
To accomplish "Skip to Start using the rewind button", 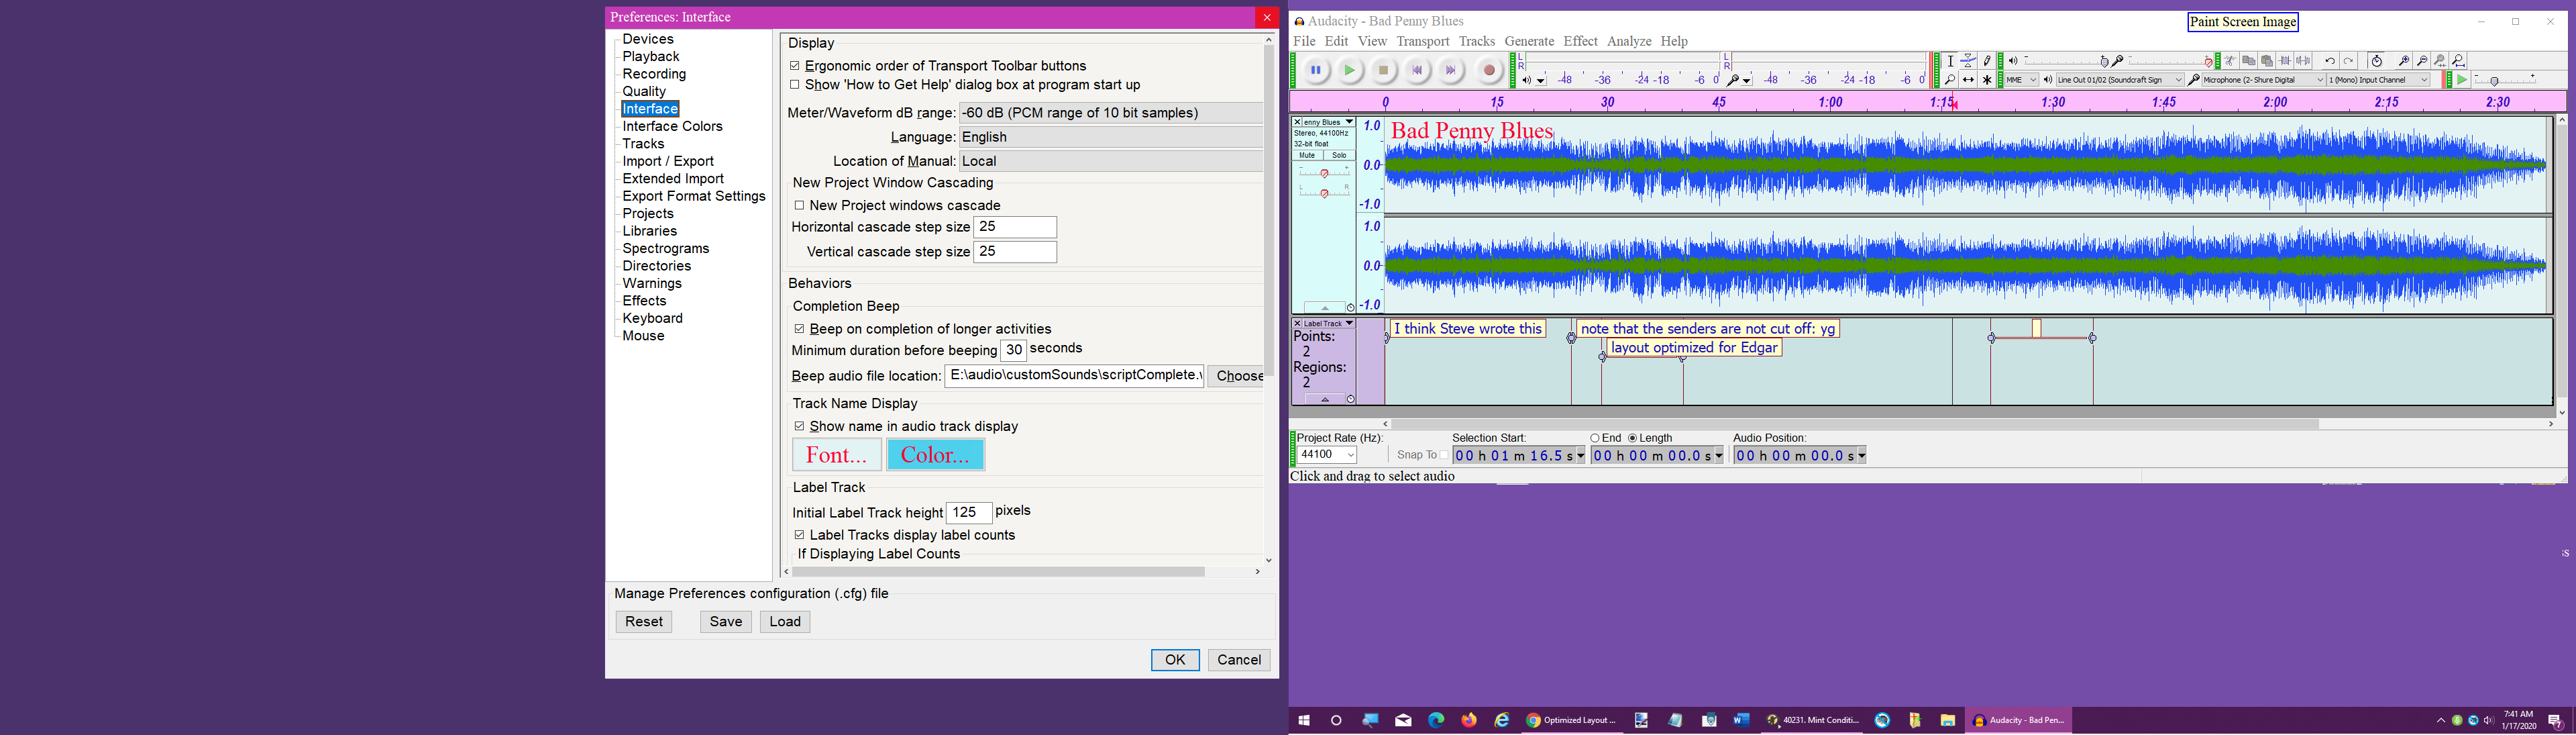I will [x=1418, y=70].
